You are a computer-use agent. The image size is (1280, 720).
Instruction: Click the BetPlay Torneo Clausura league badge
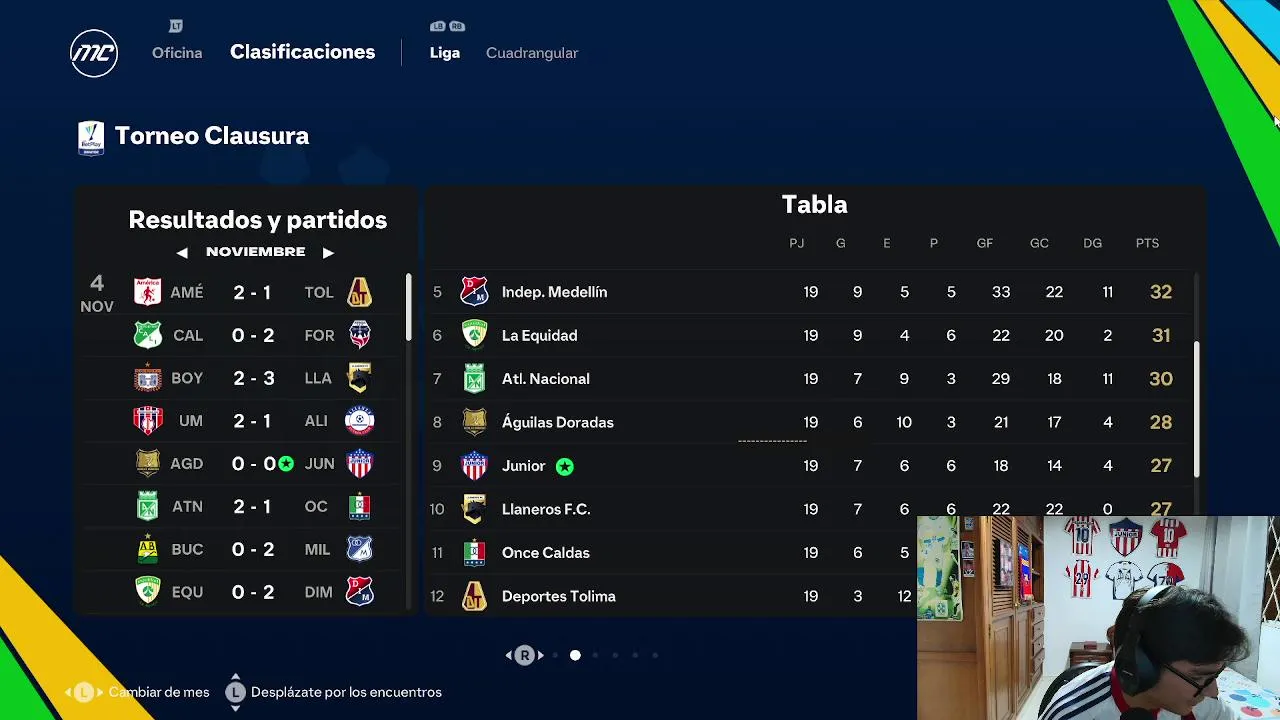91,137
